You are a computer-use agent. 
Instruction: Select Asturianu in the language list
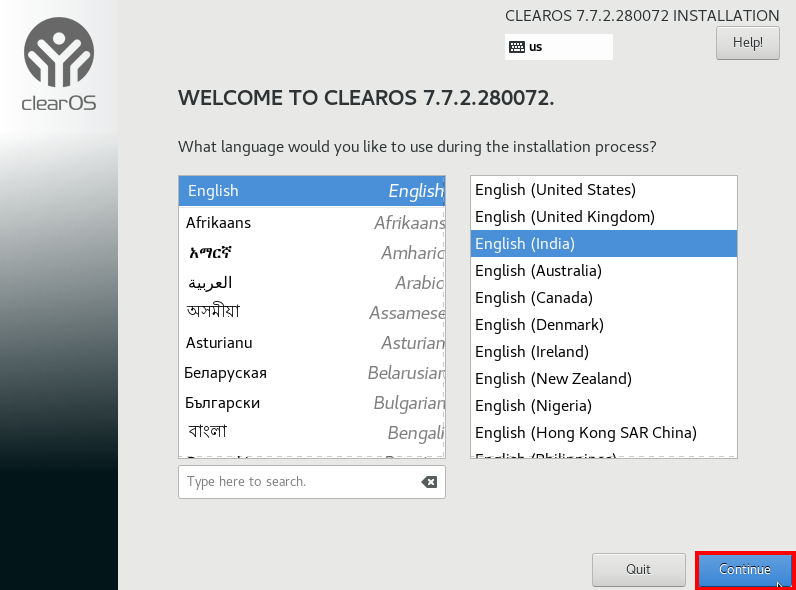point(312,343)
